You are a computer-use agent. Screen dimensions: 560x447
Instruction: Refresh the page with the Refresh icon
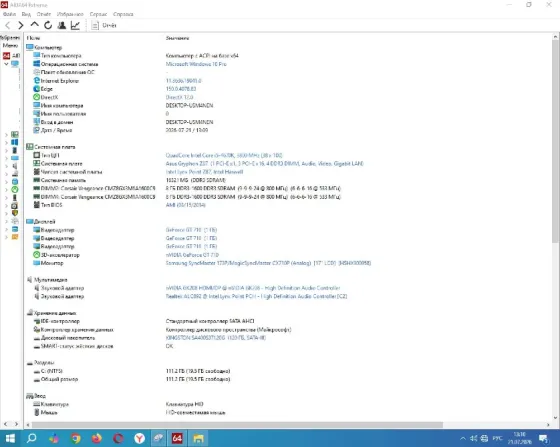point(48,25)
